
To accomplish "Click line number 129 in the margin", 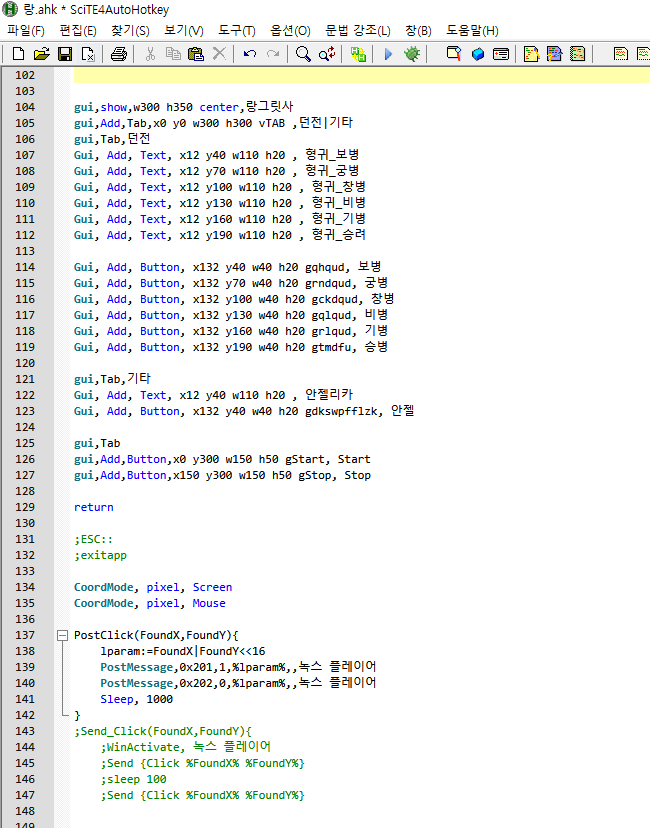I will click(25, 507).
